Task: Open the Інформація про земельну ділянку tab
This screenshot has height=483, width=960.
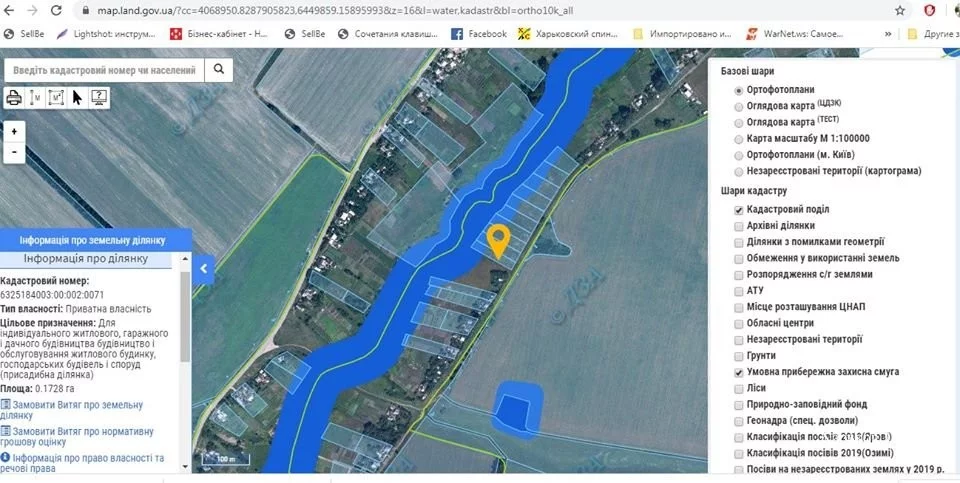Action: click(x=92, y=240)
